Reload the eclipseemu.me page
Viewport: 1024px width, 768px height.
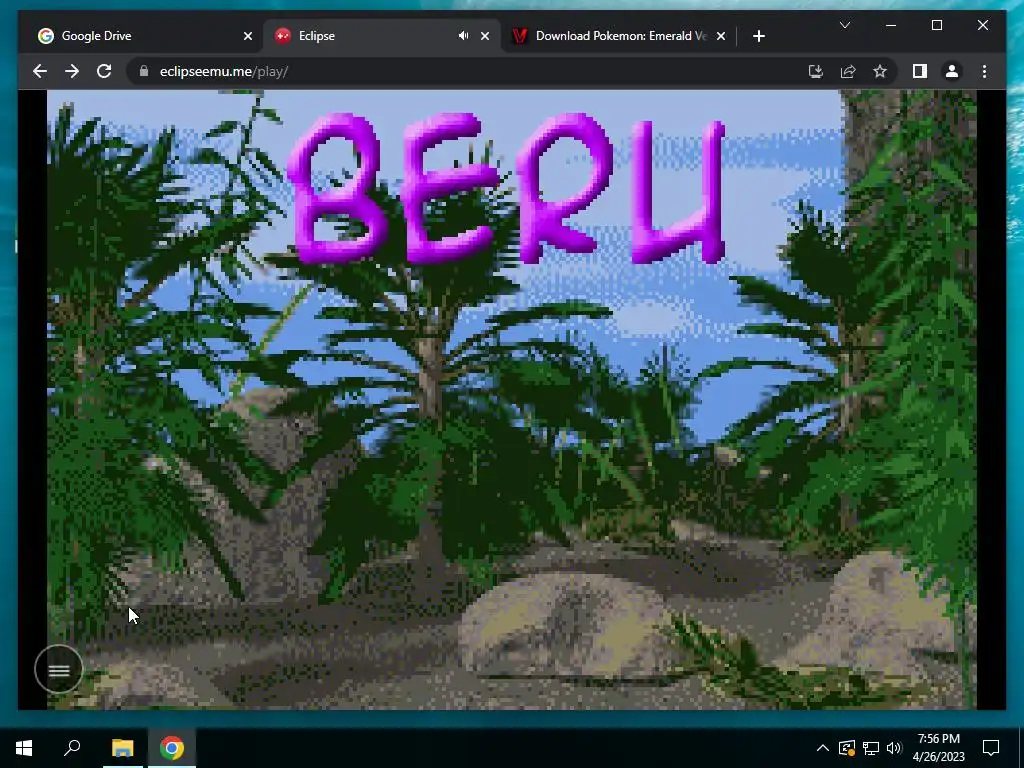click(104, 71)
